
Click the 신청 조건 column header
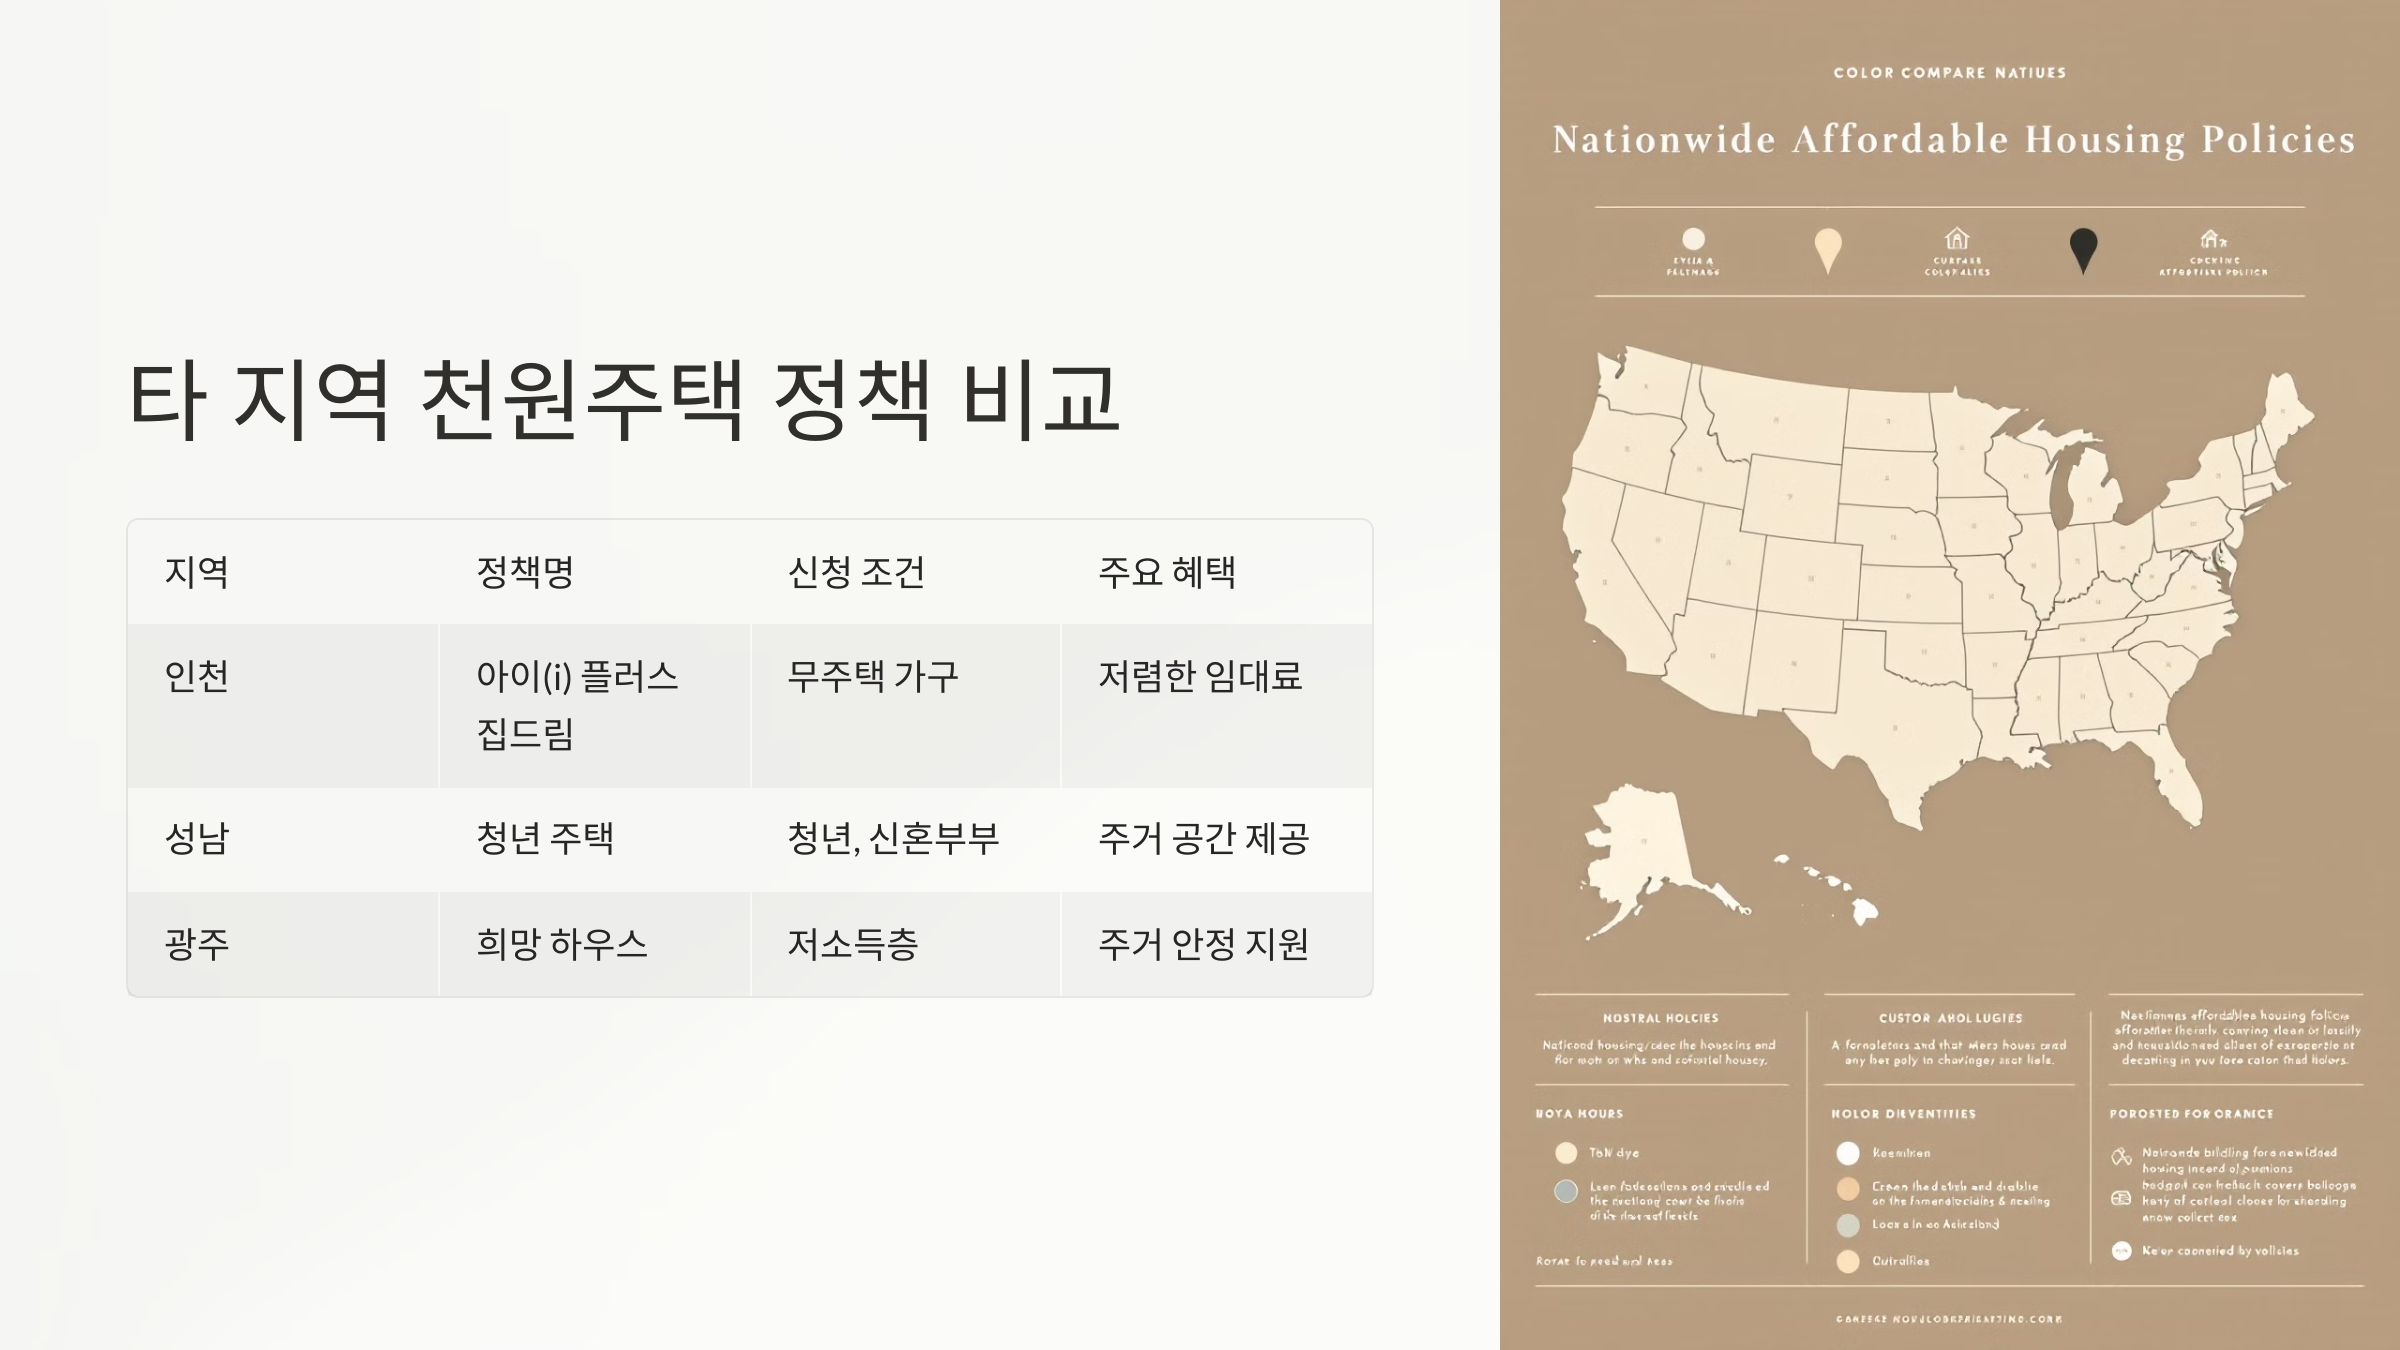(x=856, y=572)
